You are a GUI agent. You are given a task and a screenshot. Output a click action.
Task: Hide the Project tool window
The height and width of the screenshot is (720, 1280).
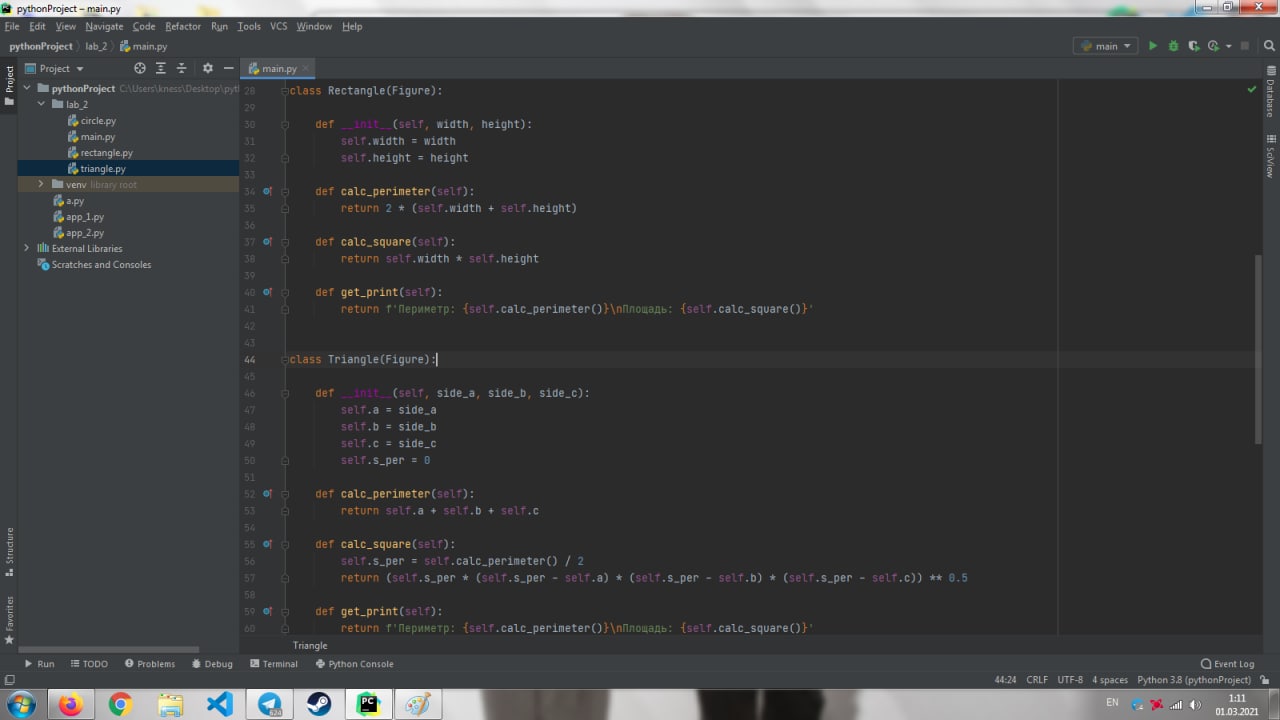229,68
